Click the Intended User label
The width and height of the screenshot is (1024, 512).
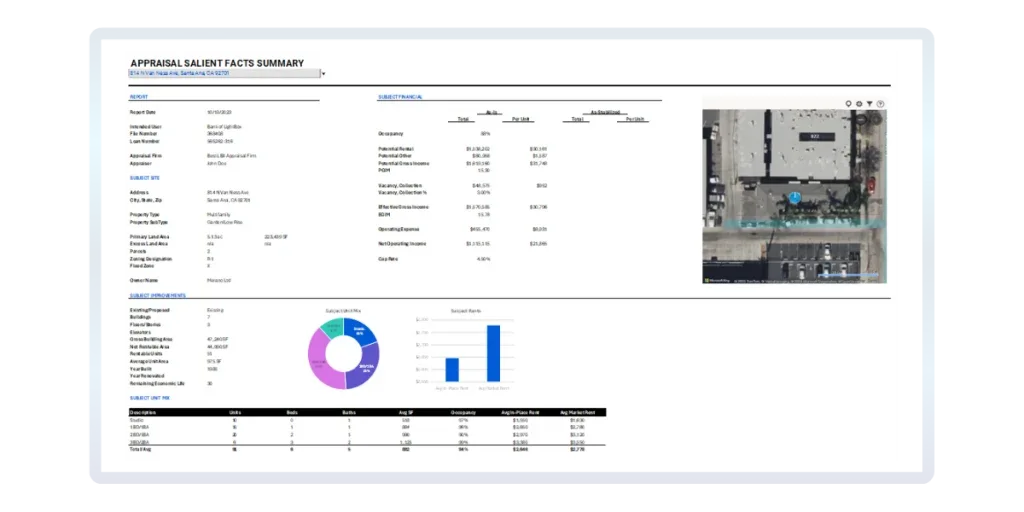tap(145, 127)
